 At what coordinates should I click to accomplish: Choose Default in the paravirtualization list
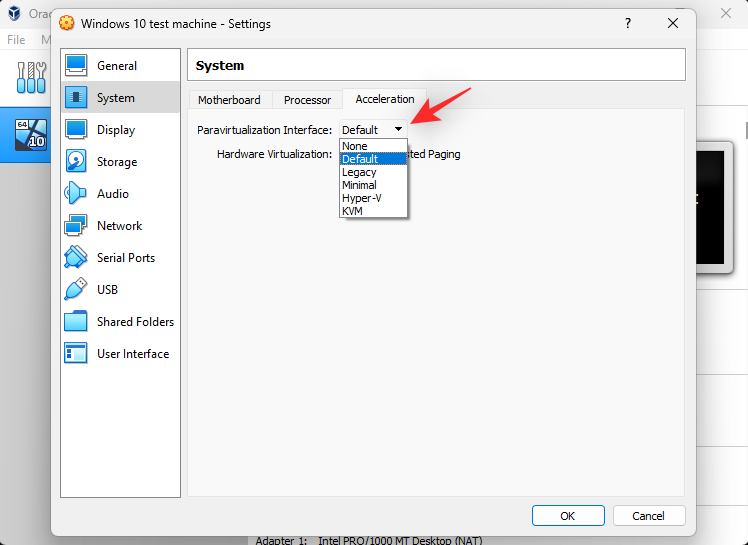click(x=373, y=159)
